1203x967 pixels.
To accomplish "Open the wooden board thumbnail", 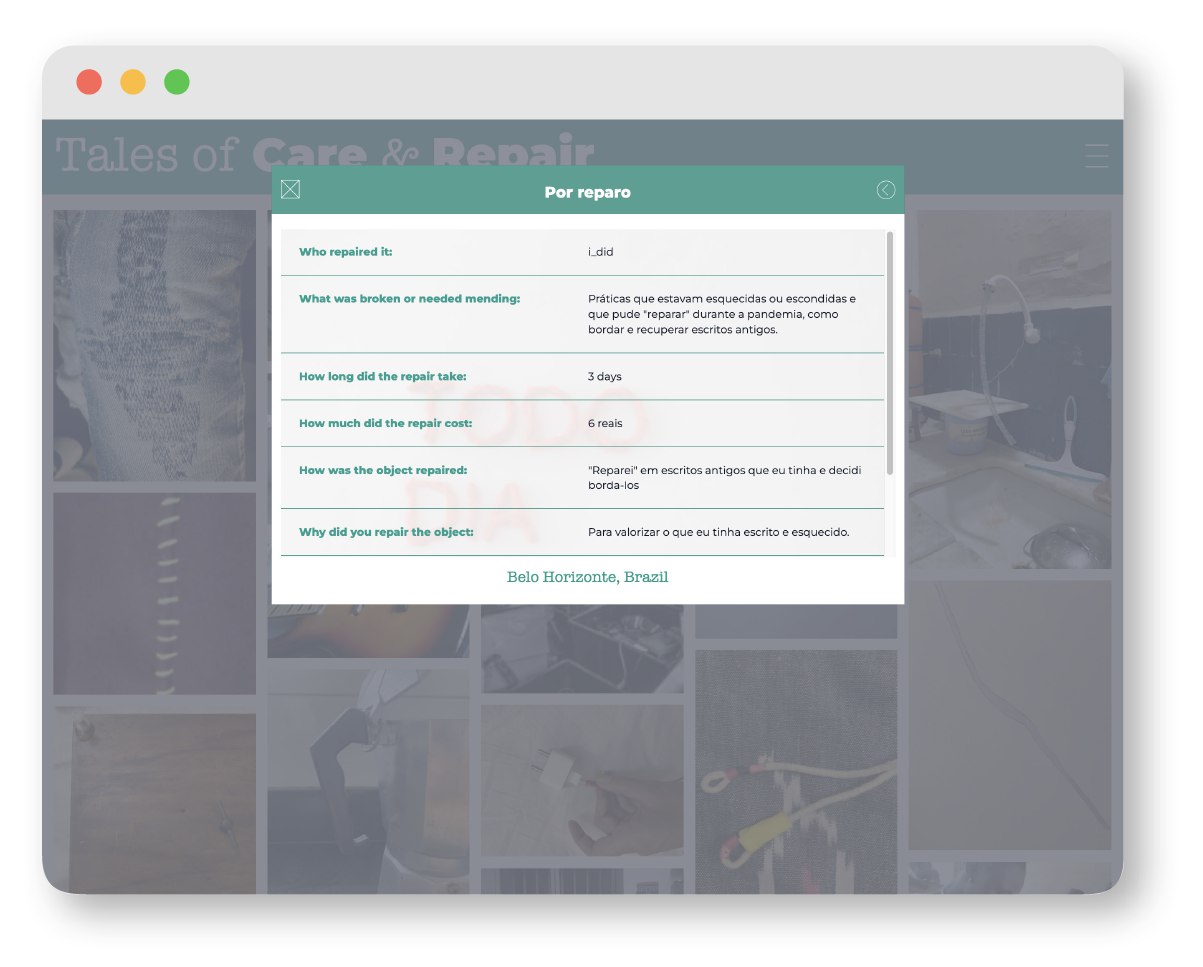I will pos(154,803).
